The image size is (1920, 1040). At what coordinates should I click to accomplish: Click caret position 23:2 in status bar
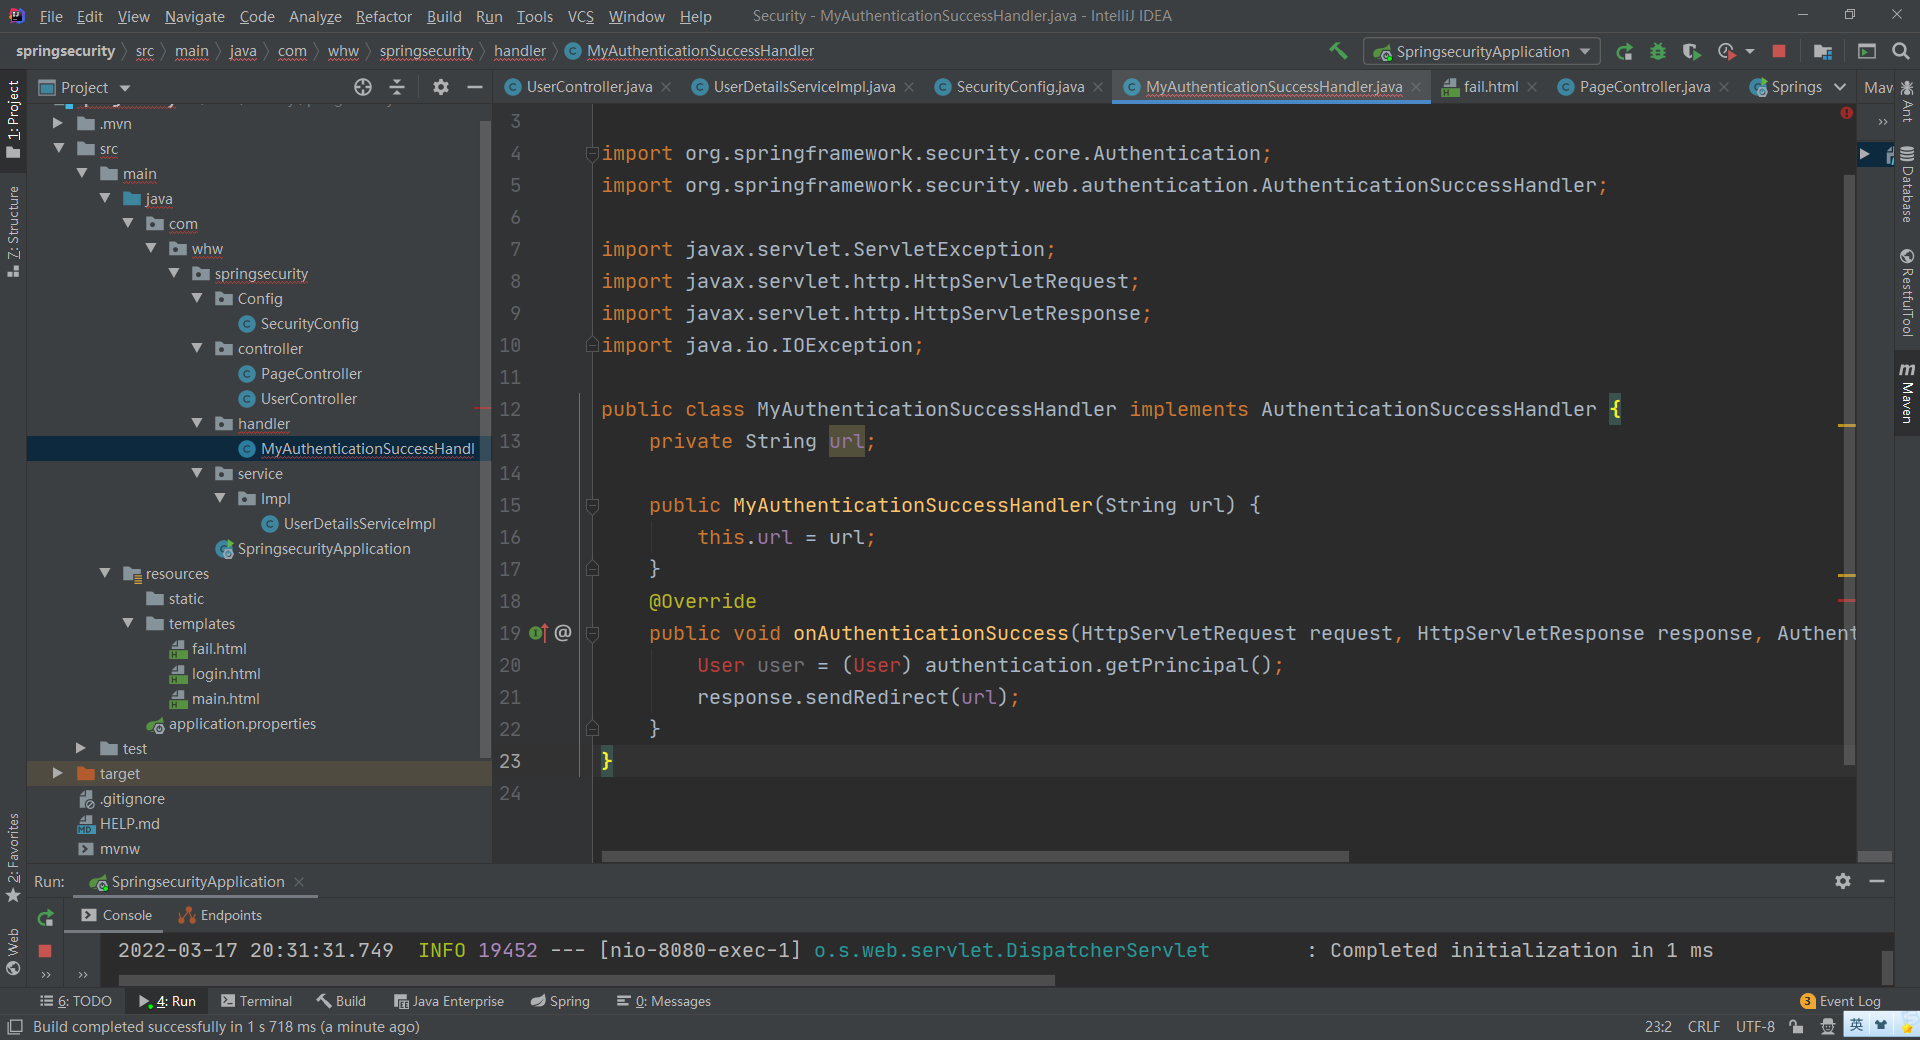pos(1658,1027)
